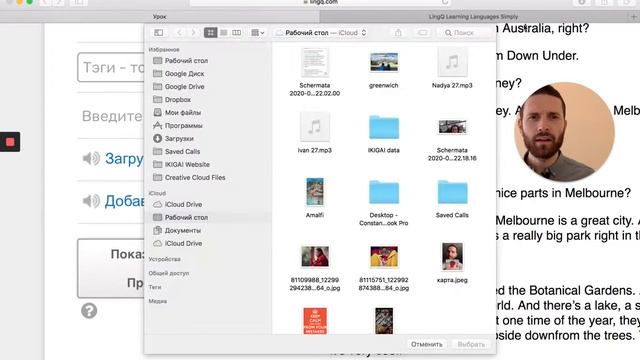Click the Введите text field on page
640x360 pixels.
click(111, 116)
